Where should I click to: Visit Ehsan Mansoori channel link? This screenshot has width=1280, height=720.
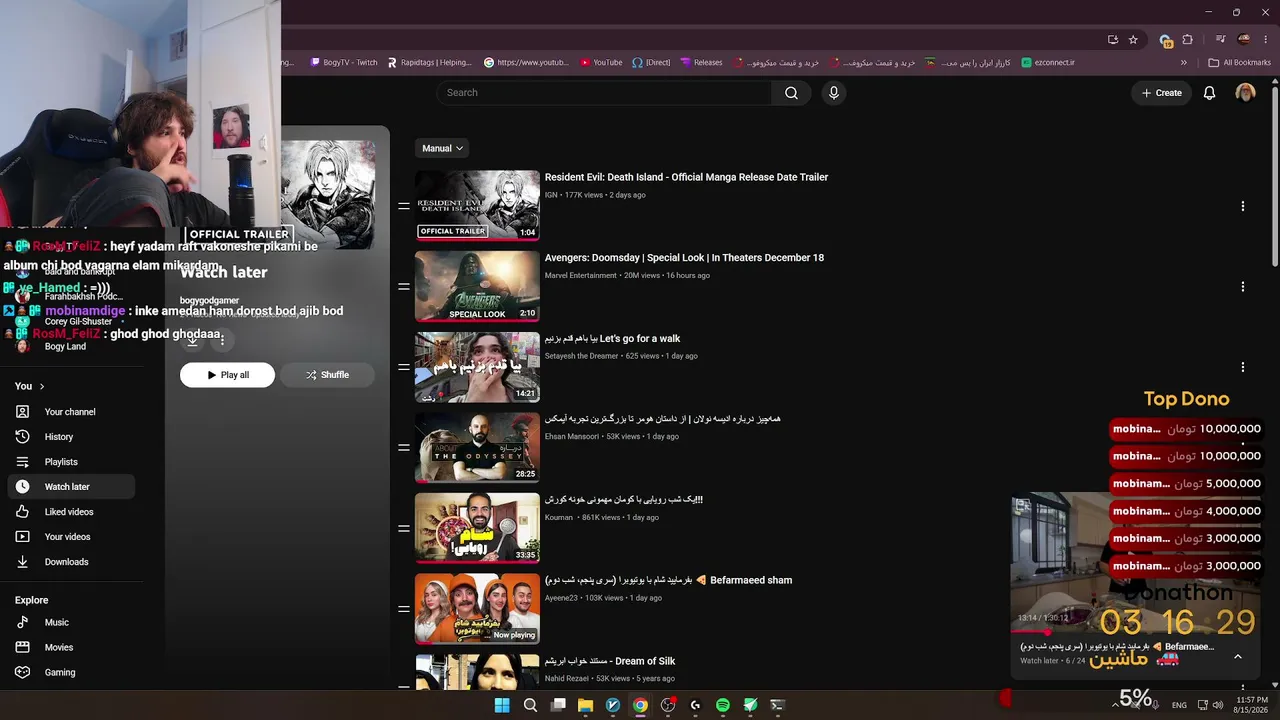pyautogui.click(x=572, y=437)
